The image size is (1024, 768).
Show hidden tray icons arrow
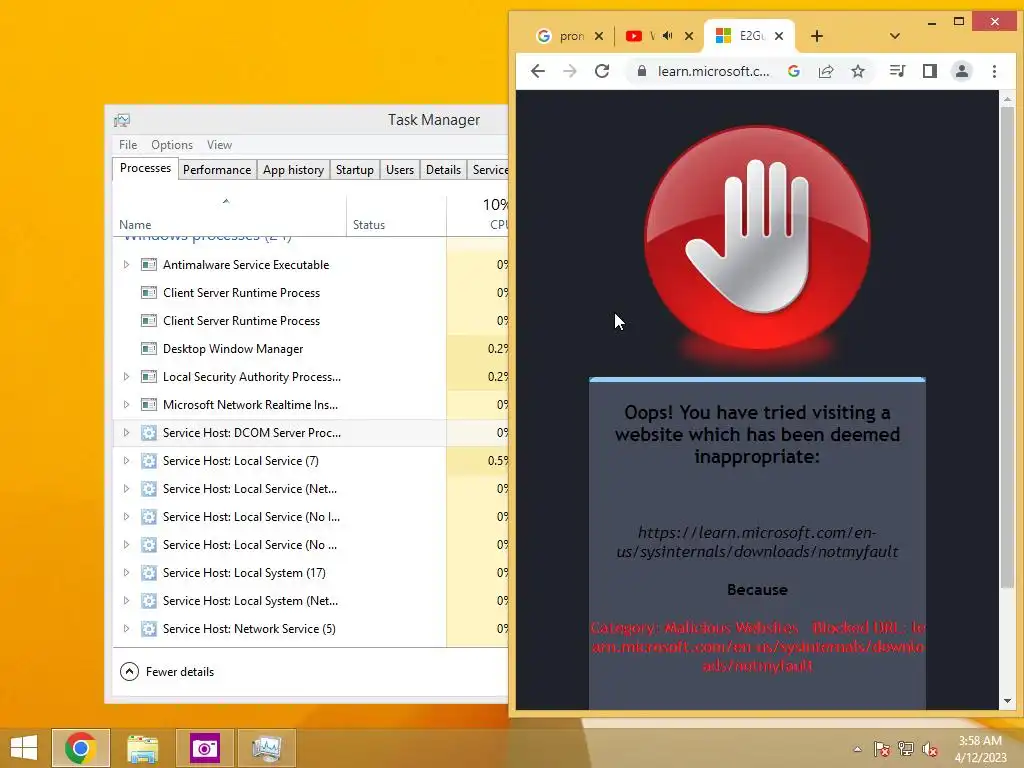[x=857, y=749]
